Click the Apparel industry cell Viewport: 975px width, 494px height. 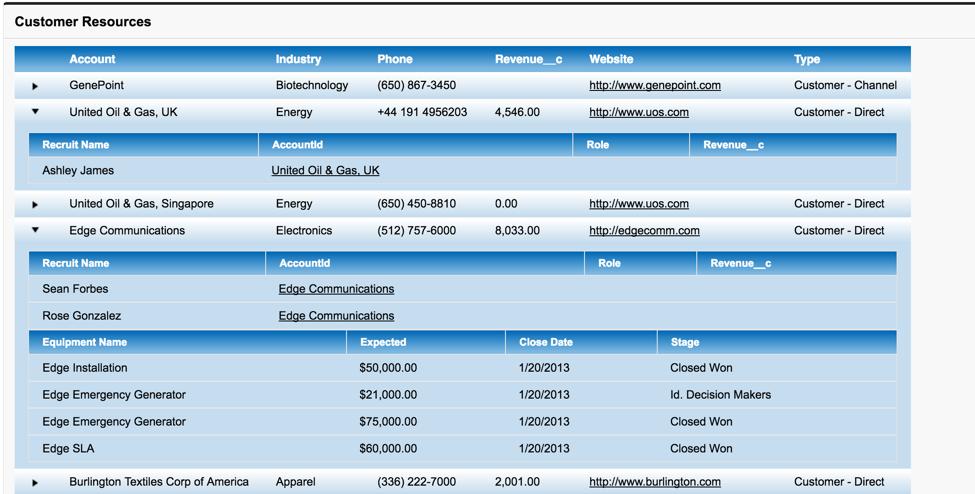tap(295, 482)
